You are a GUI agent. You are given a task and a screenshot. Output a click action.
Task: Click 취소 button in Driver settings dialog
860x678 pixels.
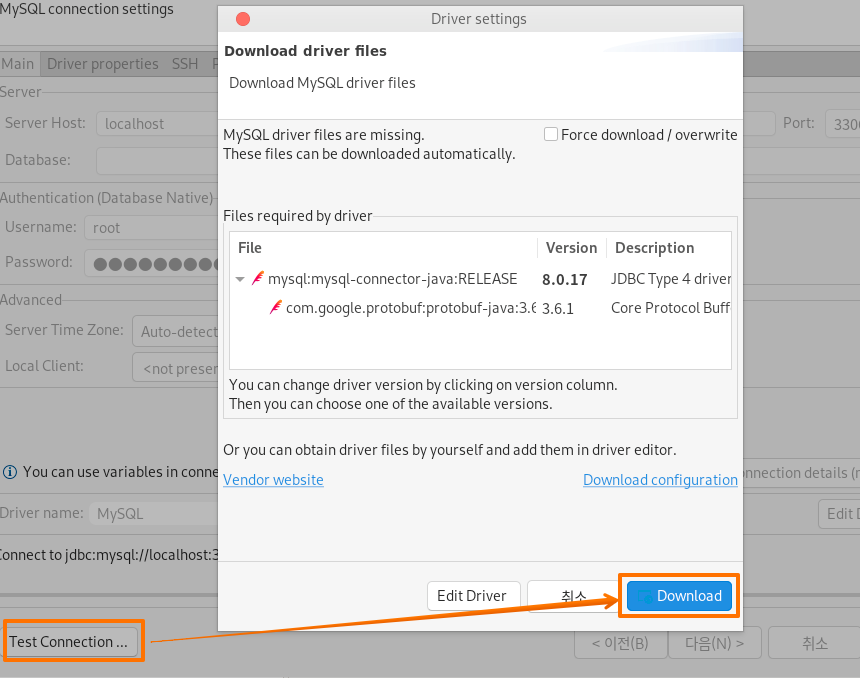pos(574,596)
